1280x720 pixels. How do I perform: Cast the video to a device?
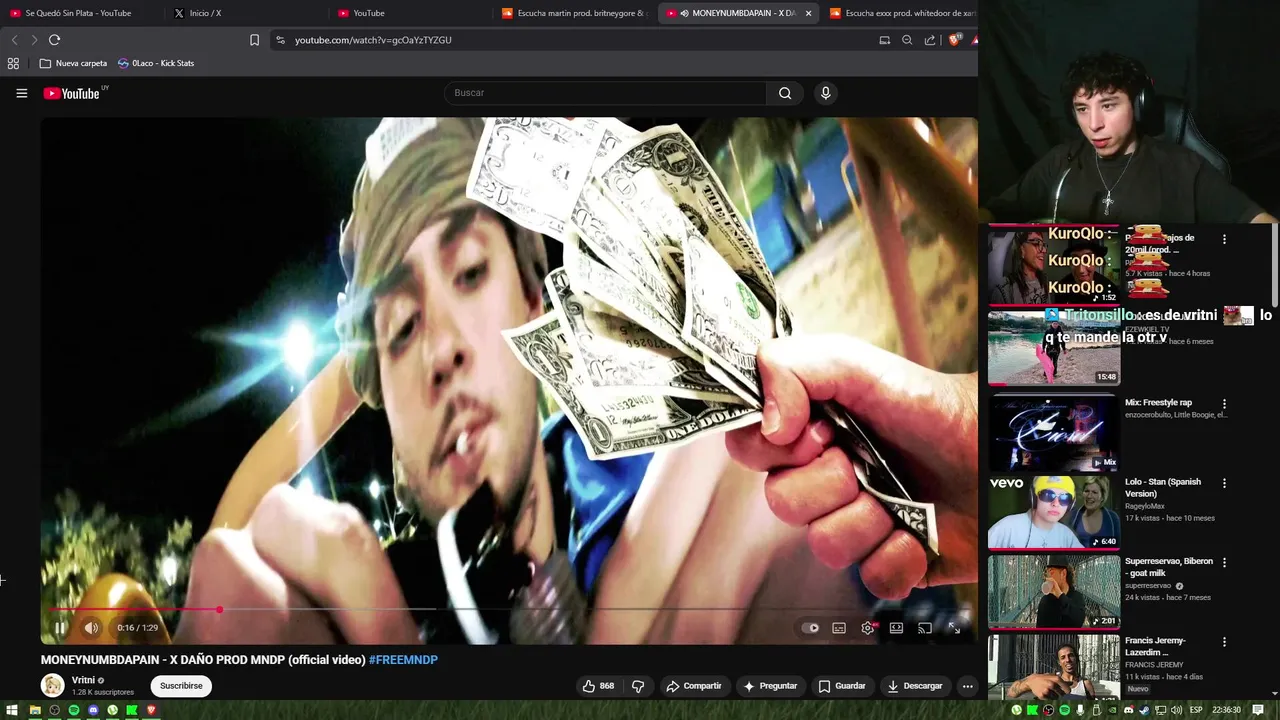[925, 628]
